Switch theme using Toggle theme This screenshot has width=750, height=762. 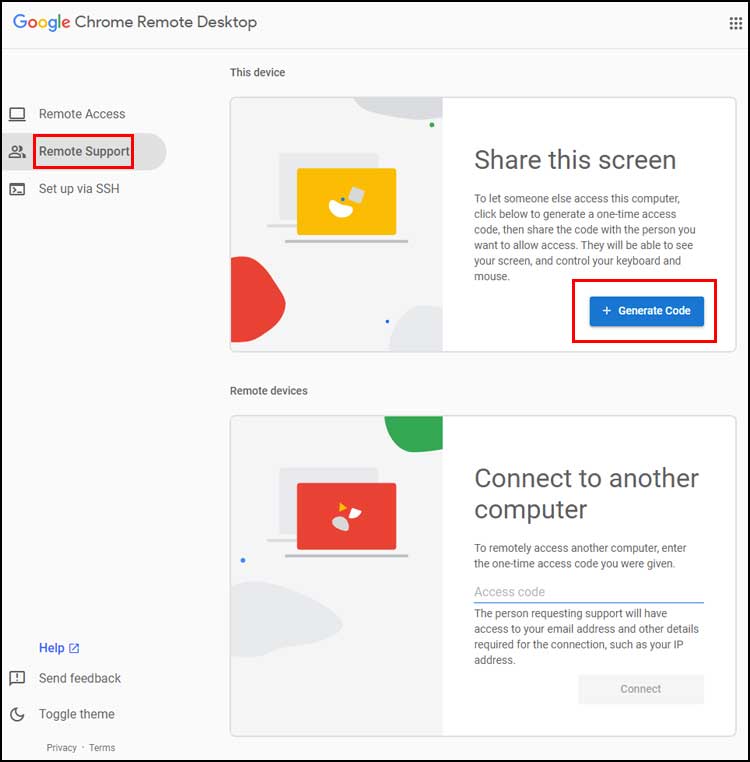coord(77,714)
